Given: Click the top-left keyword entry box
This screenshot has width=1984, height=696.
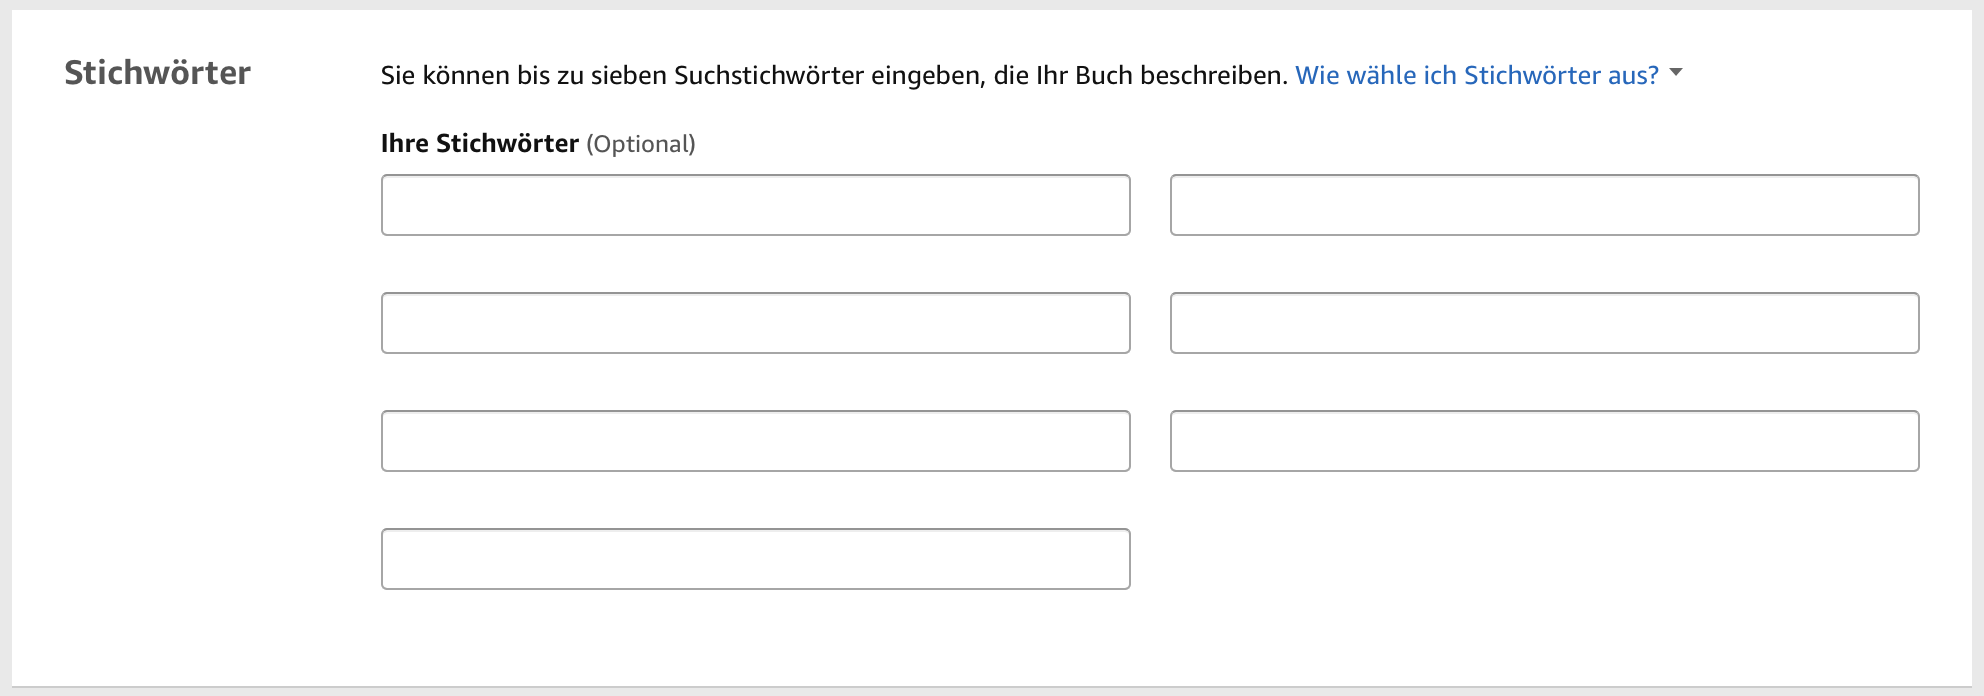Looking at the screenshot, I should click(x=755, y=205).
